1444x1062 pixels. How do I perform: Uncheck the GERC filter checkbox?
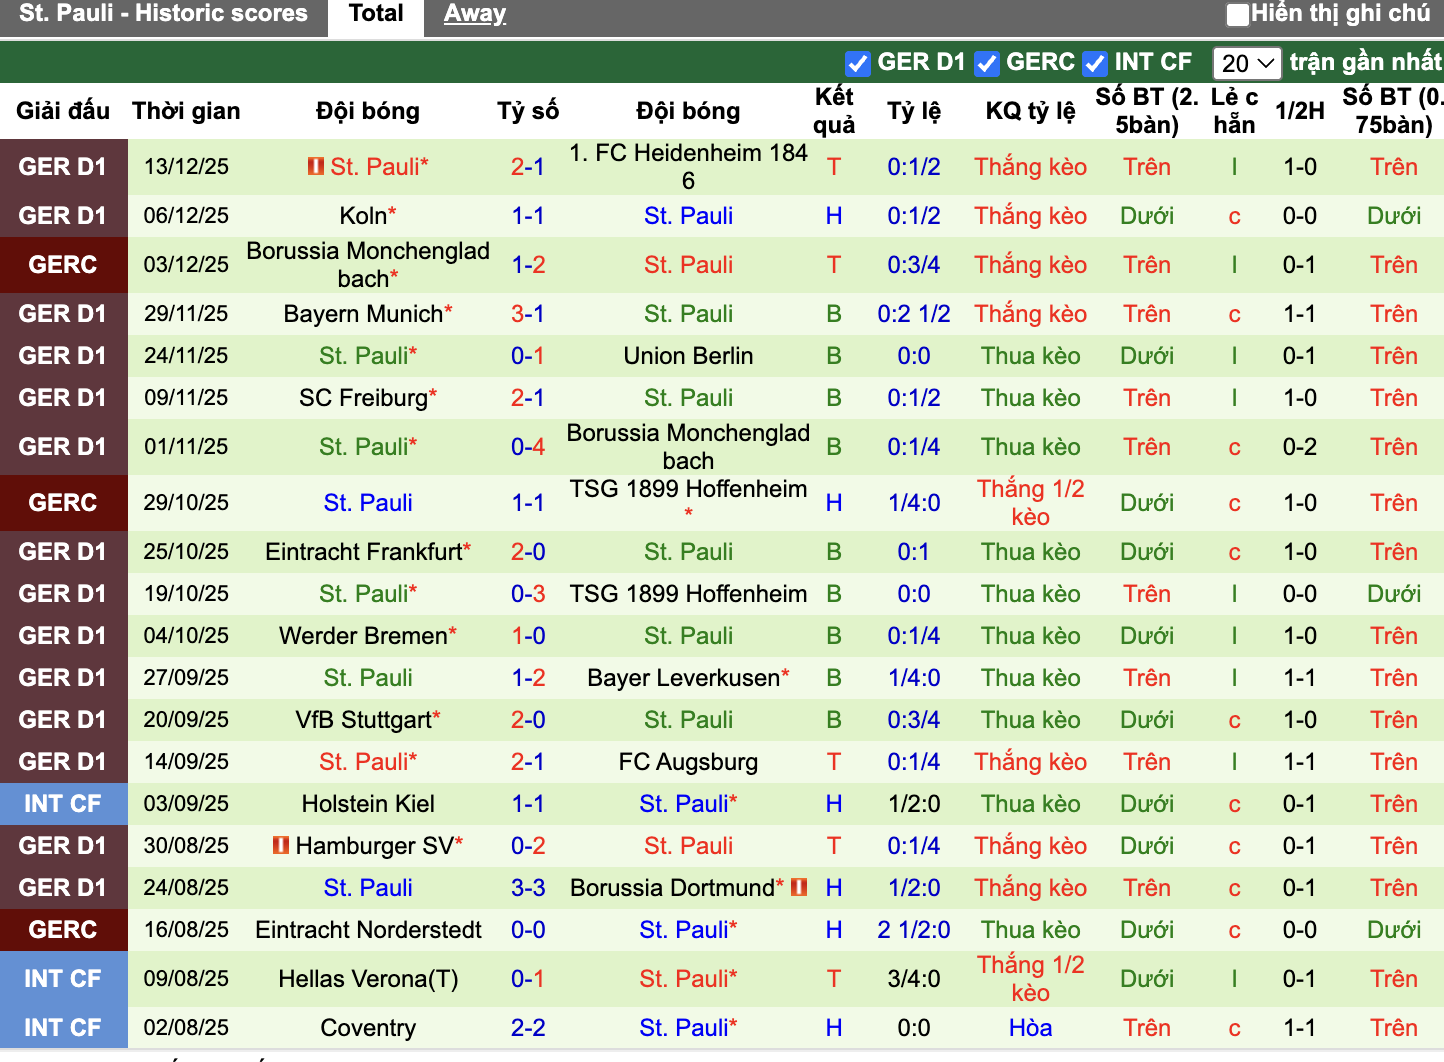pyautogui.click(x=986, y=63)
